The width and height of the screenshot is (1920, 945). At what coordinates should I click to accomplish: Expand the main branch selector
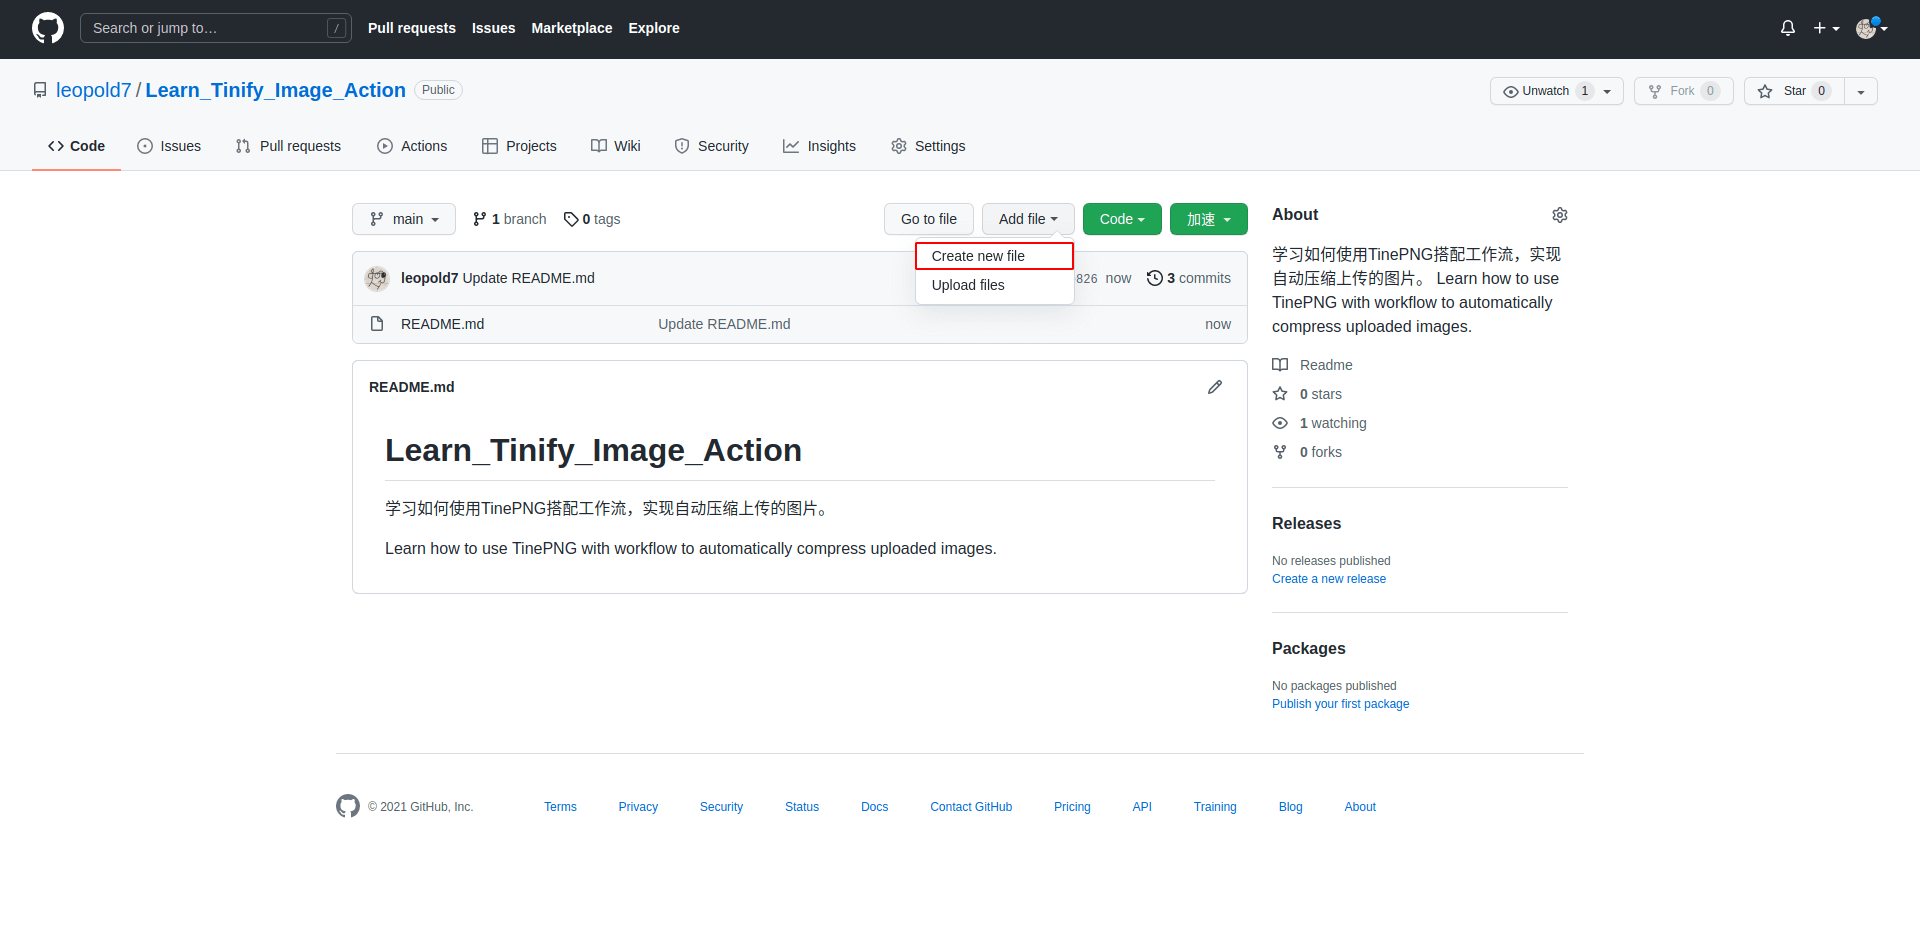tap(404, 219)
